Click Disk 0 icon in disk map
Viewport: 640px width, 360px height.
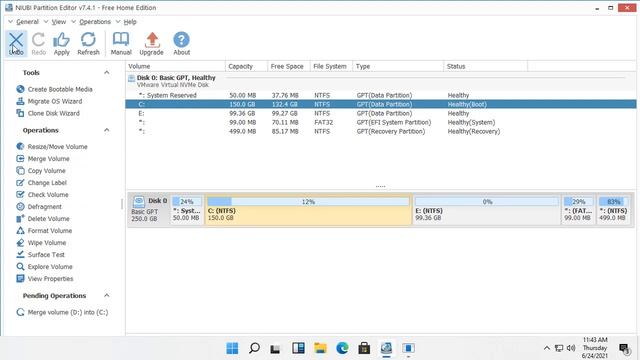pyautogui.click(x=139, y=201)
